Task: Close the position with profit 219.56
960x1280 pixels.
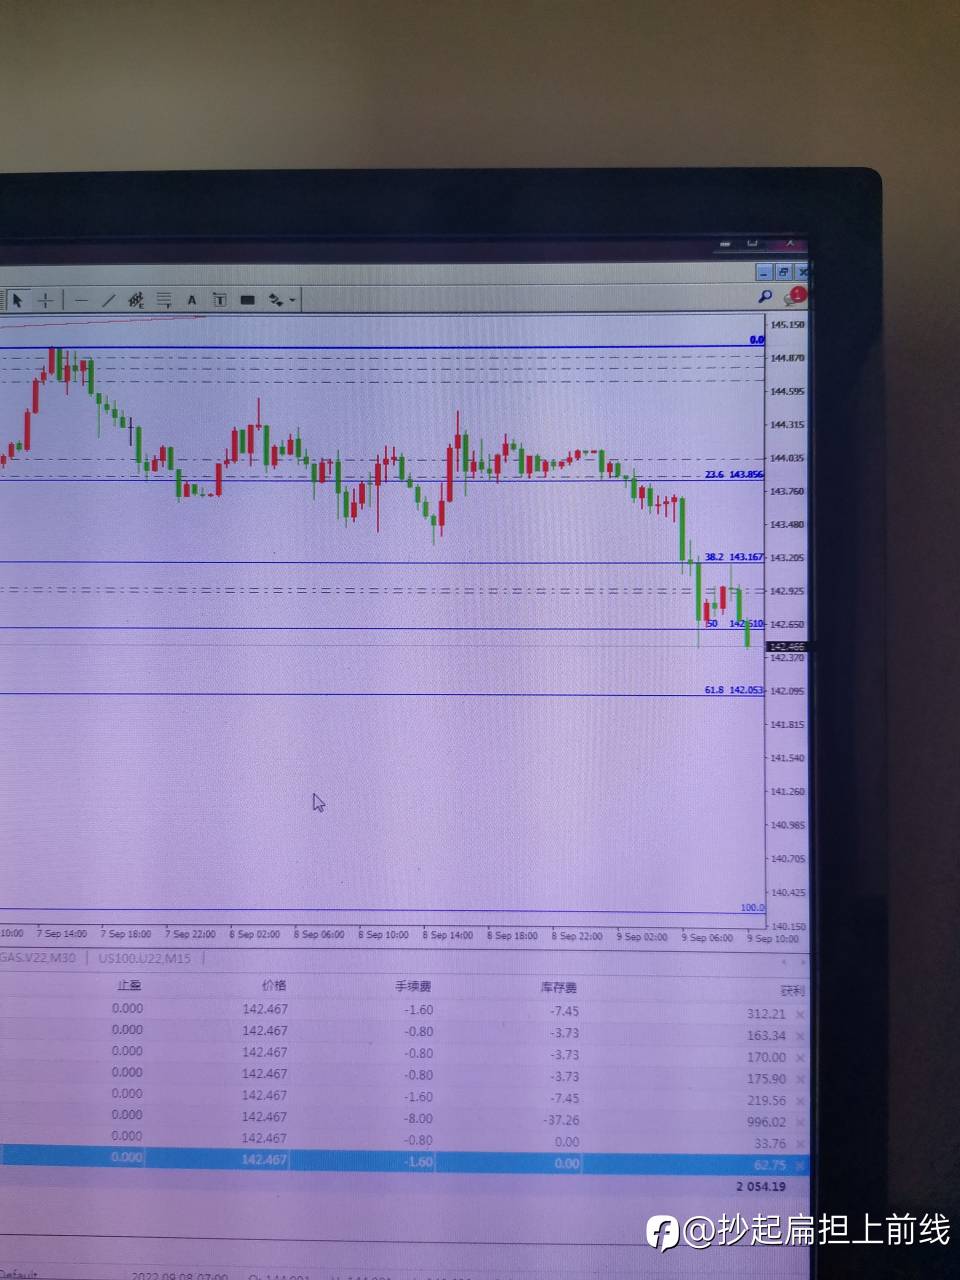Action: pos(799,1101)
